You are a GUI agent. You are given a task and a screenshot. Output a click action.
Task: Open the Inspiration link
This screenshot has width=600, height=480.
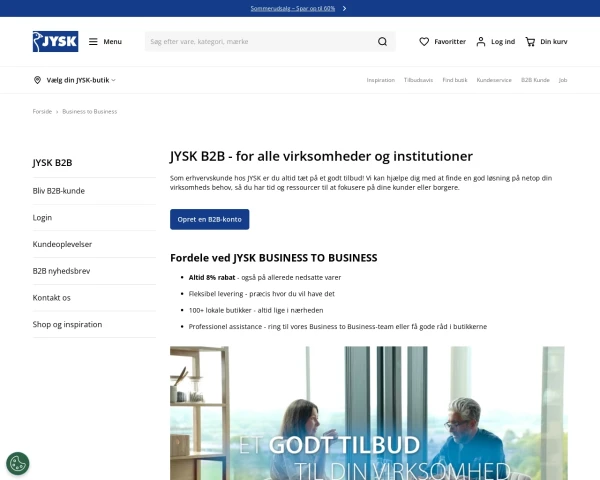[x=380, y=80]
